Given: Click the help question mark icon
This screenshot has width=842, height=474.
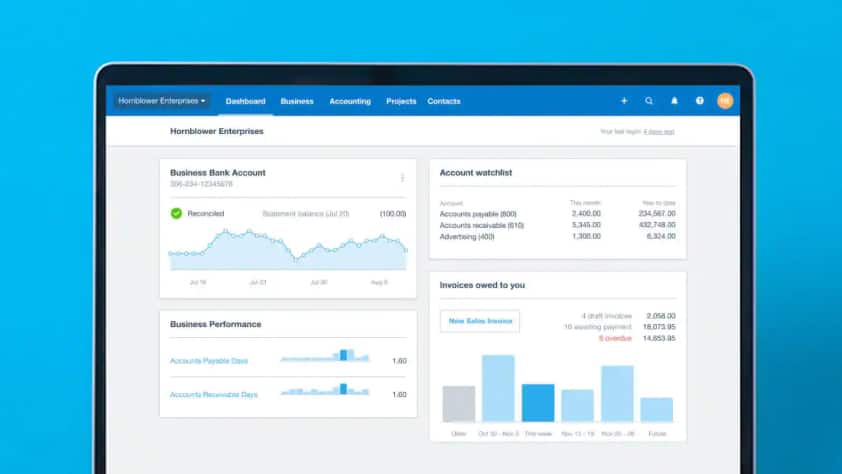Looking at the screenshot, I should (x=700, y=101).
